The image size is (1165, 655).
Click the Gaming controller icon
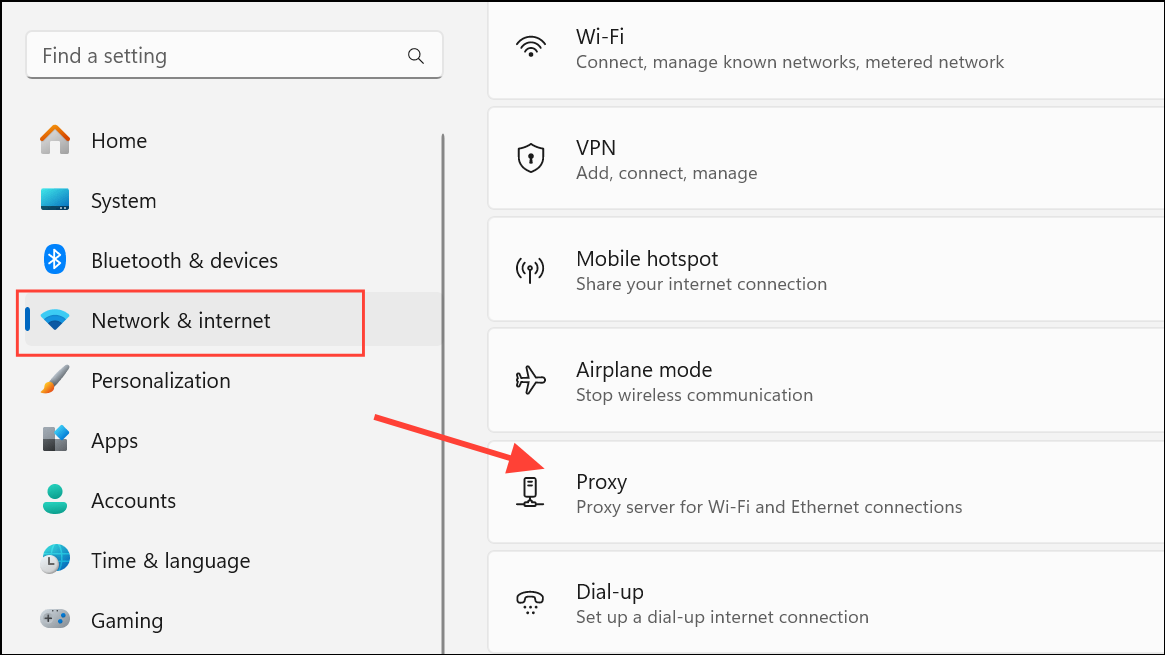tap(56, 620)
